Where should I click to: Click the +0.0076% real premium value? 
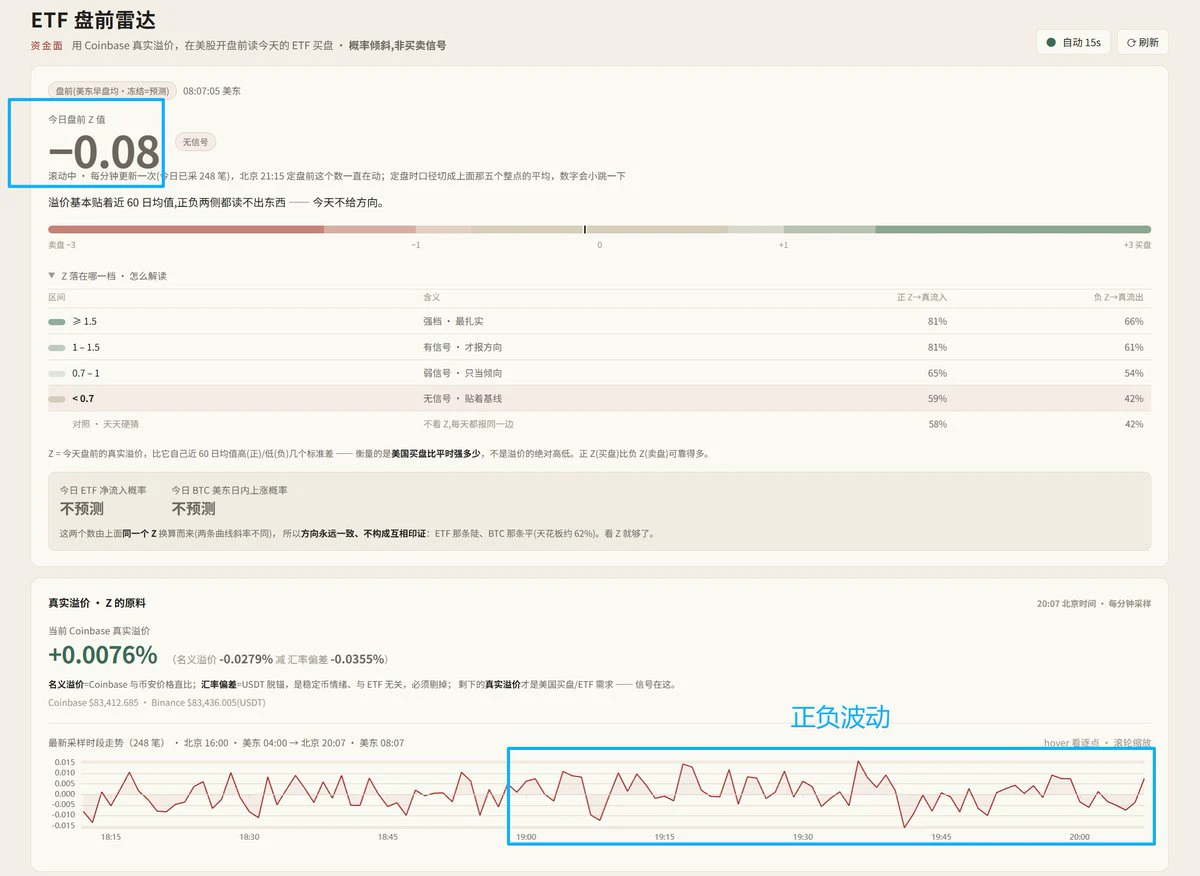[102, 656]
